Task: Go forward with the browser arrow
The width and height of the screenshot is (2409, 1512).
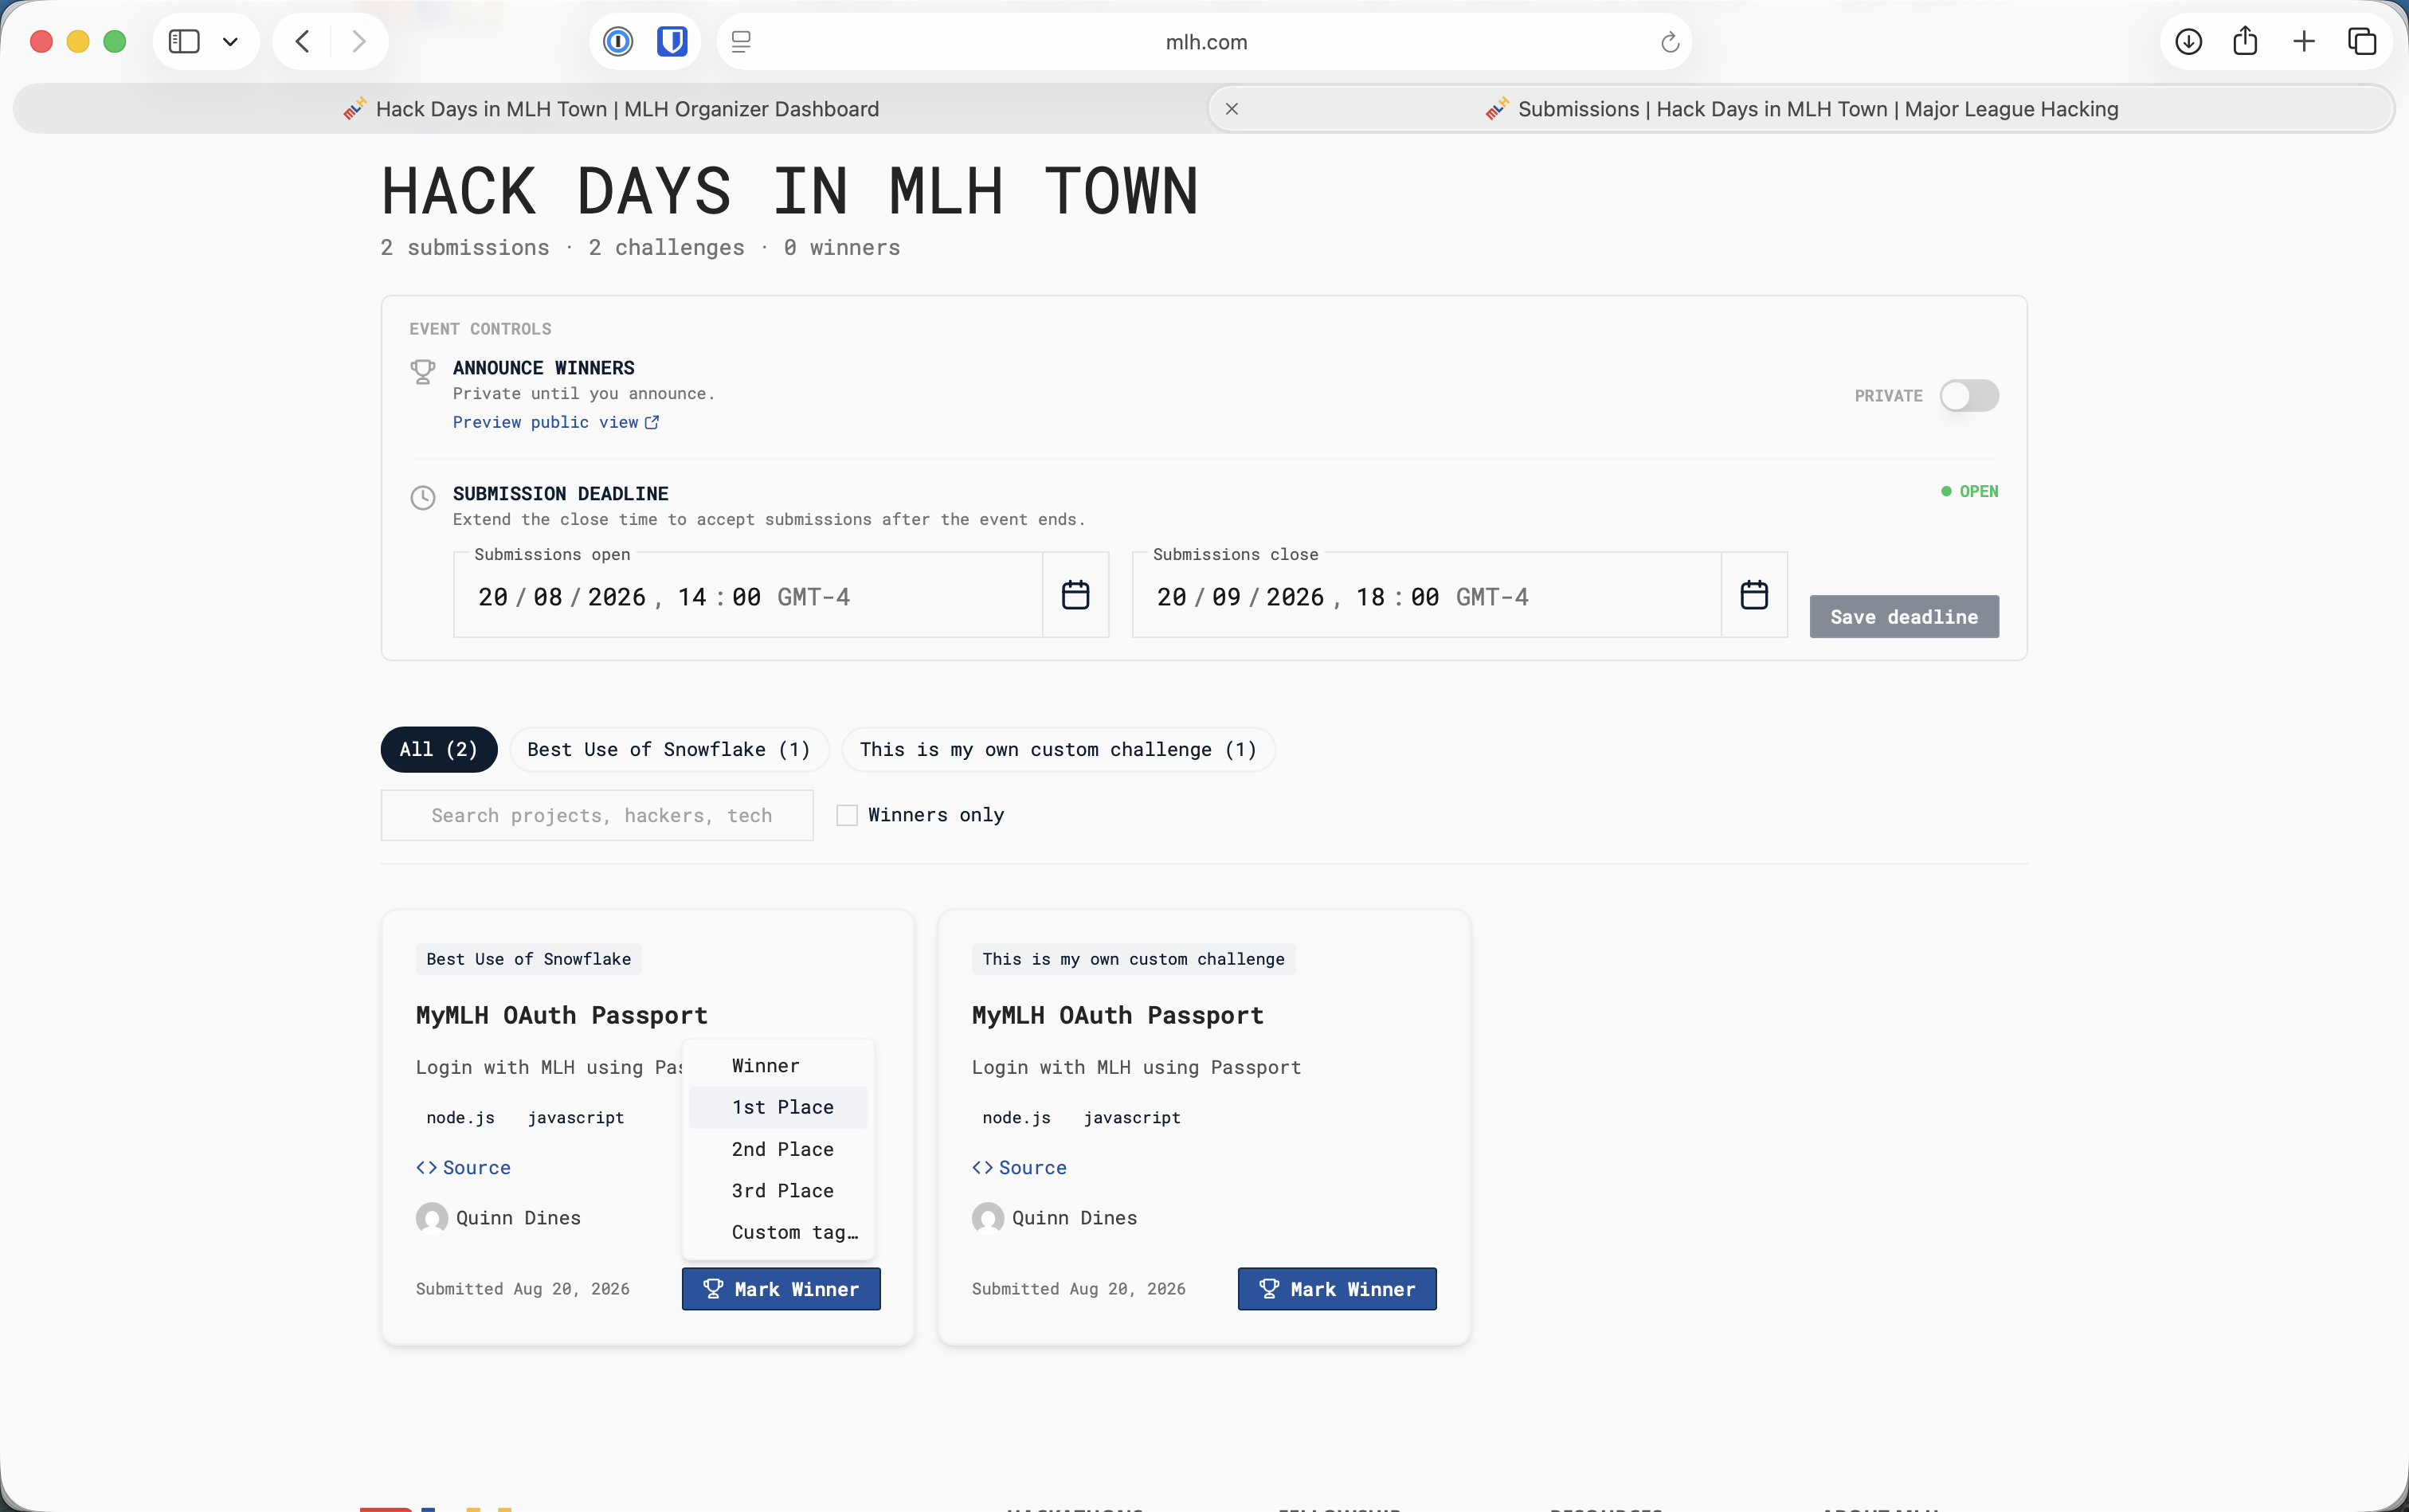Action: (x=358, y=42)
